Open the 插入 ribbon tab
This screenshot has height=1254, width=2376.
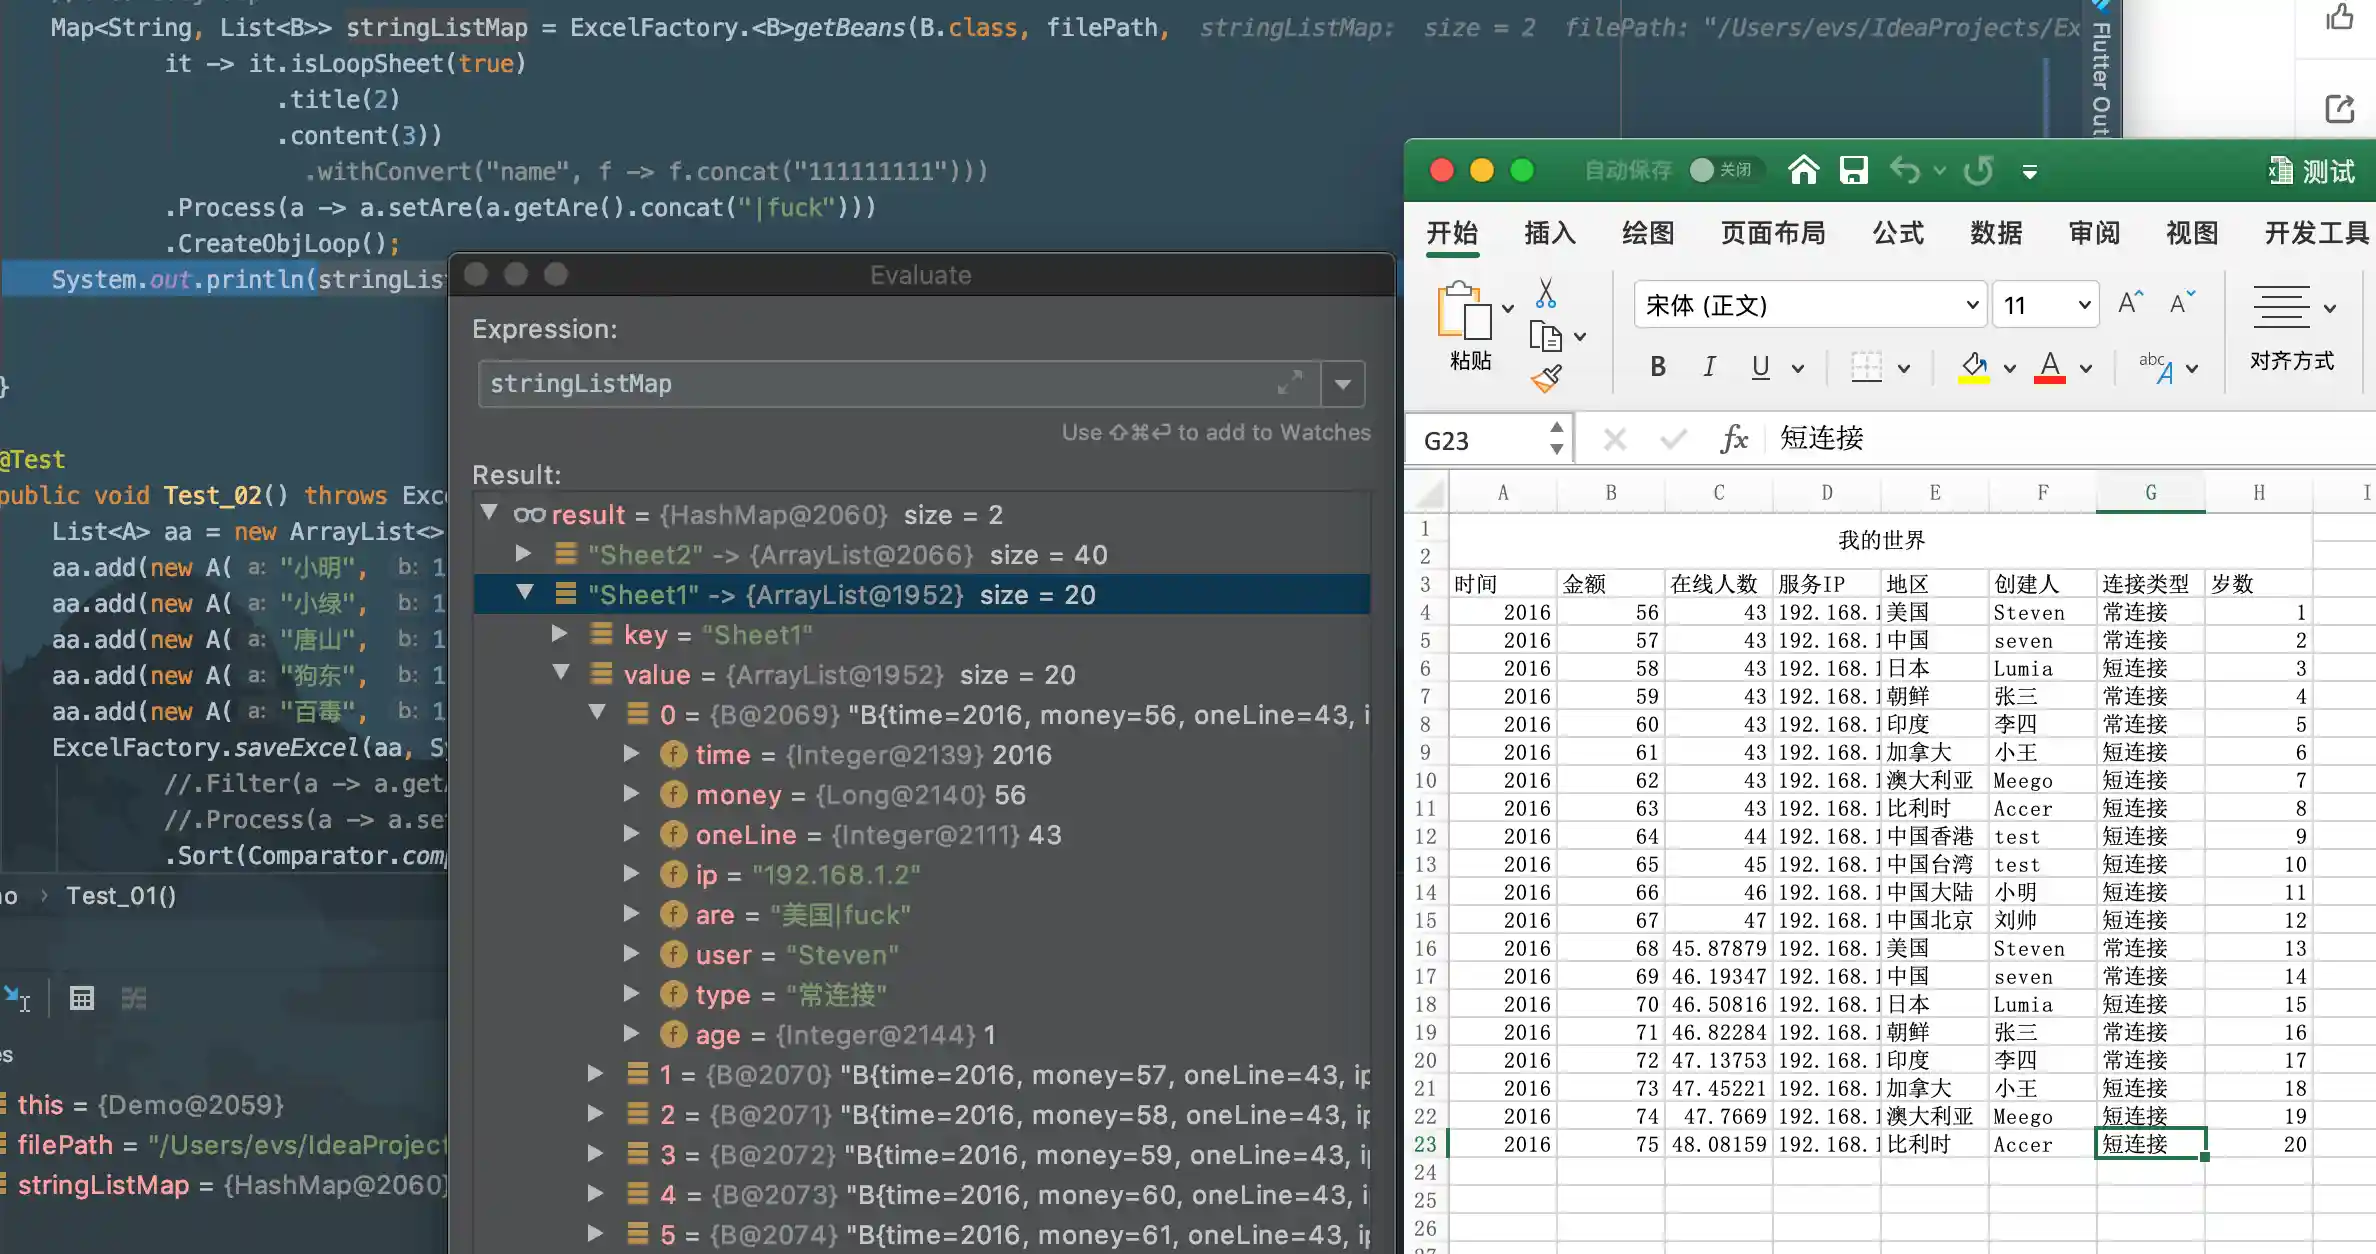(x=1549, y=233)
